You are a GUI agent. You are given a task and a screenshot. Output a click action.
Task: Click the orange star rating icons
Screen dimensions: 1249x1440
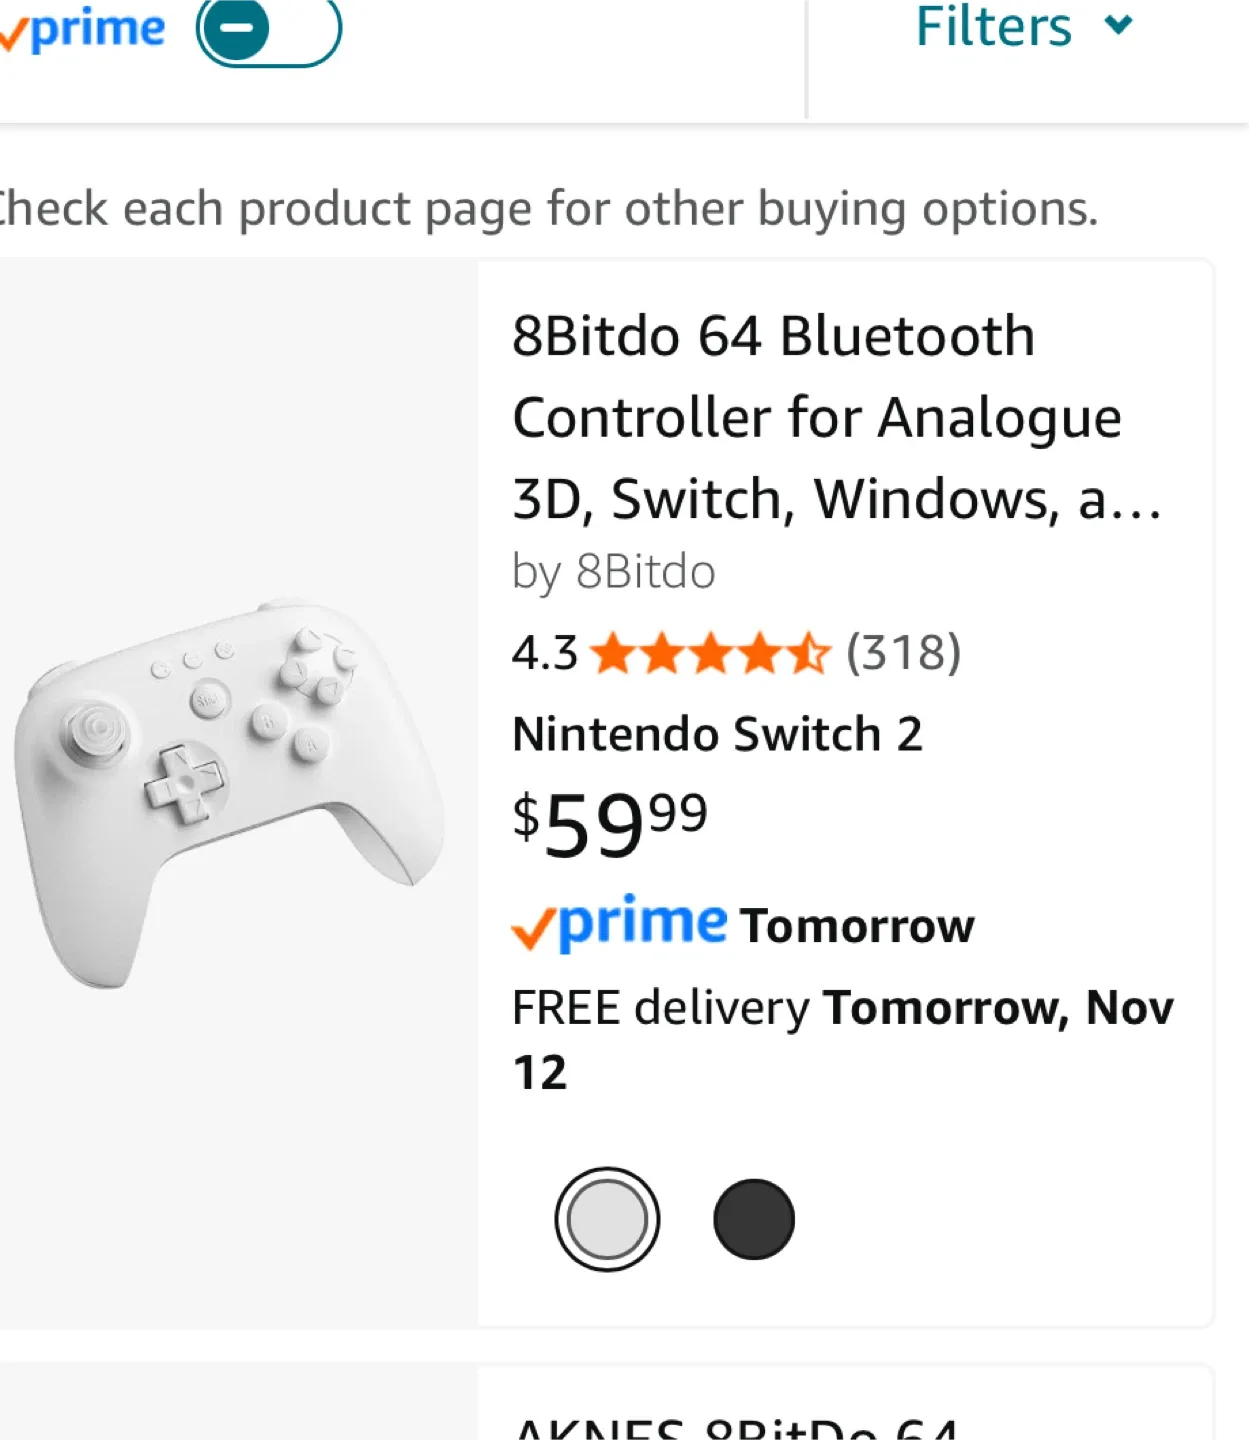[x=710, y=654]
